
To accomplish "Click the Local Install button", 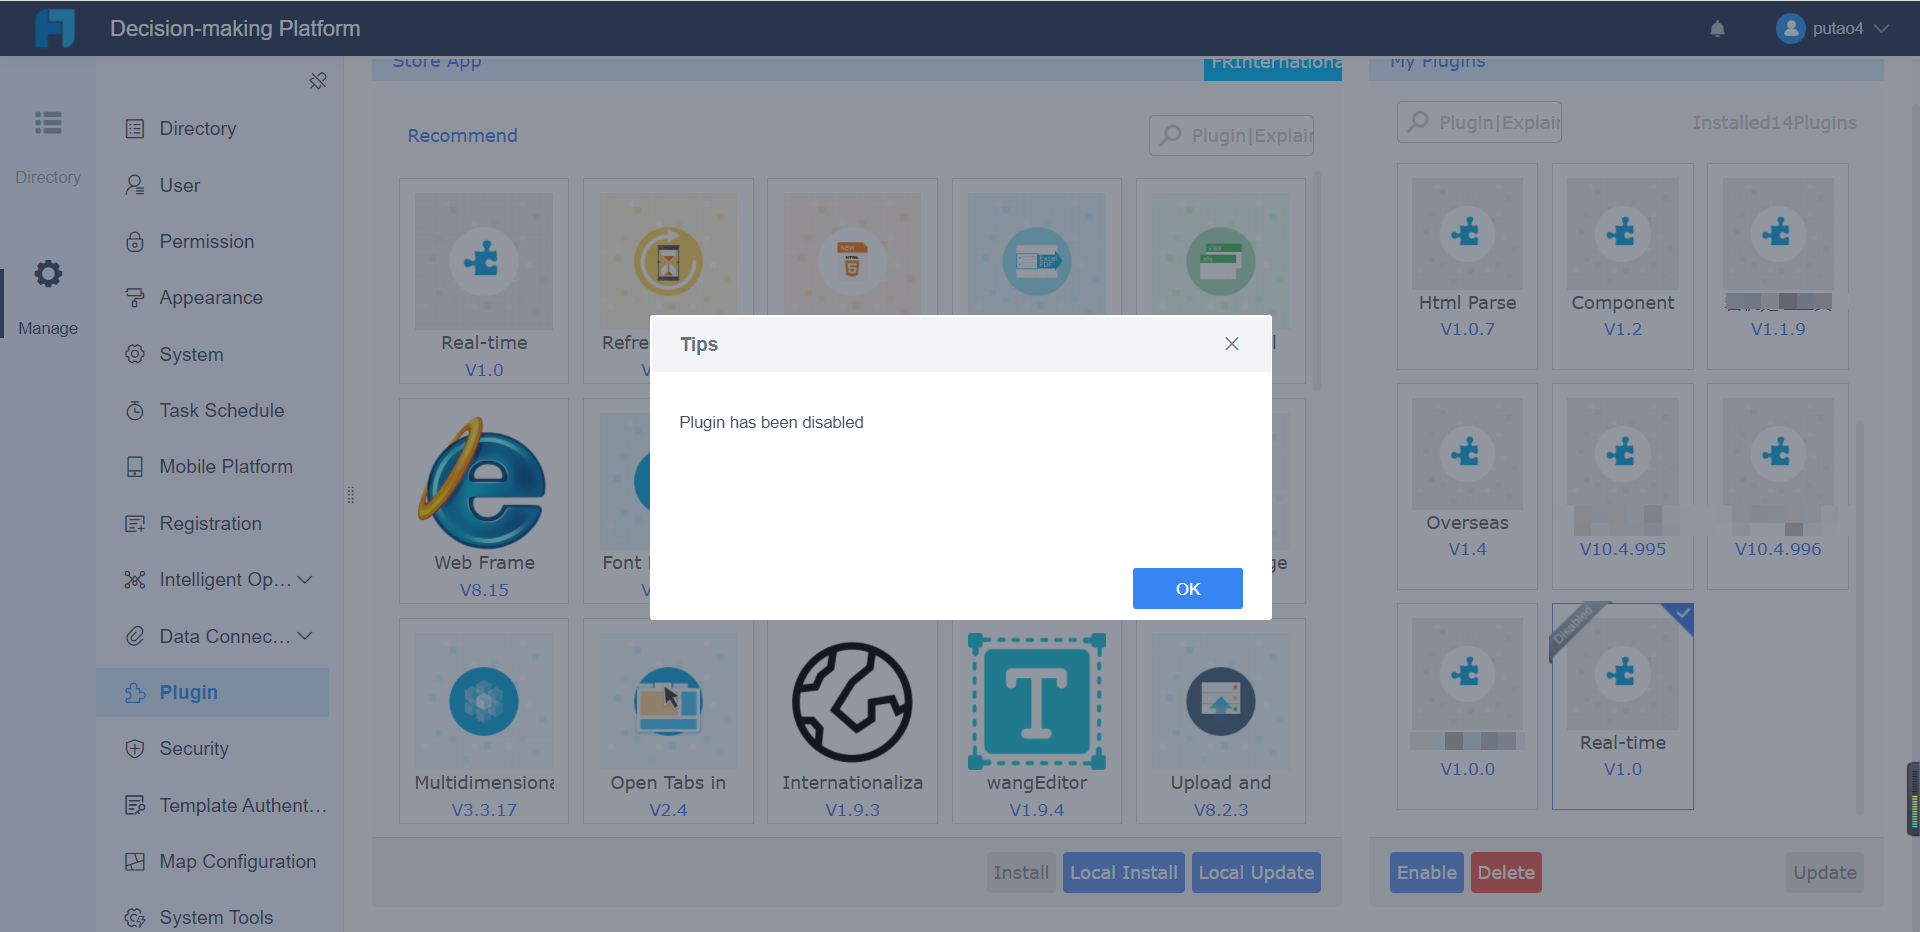I will pyautogui.click(x=1124, y=872).
